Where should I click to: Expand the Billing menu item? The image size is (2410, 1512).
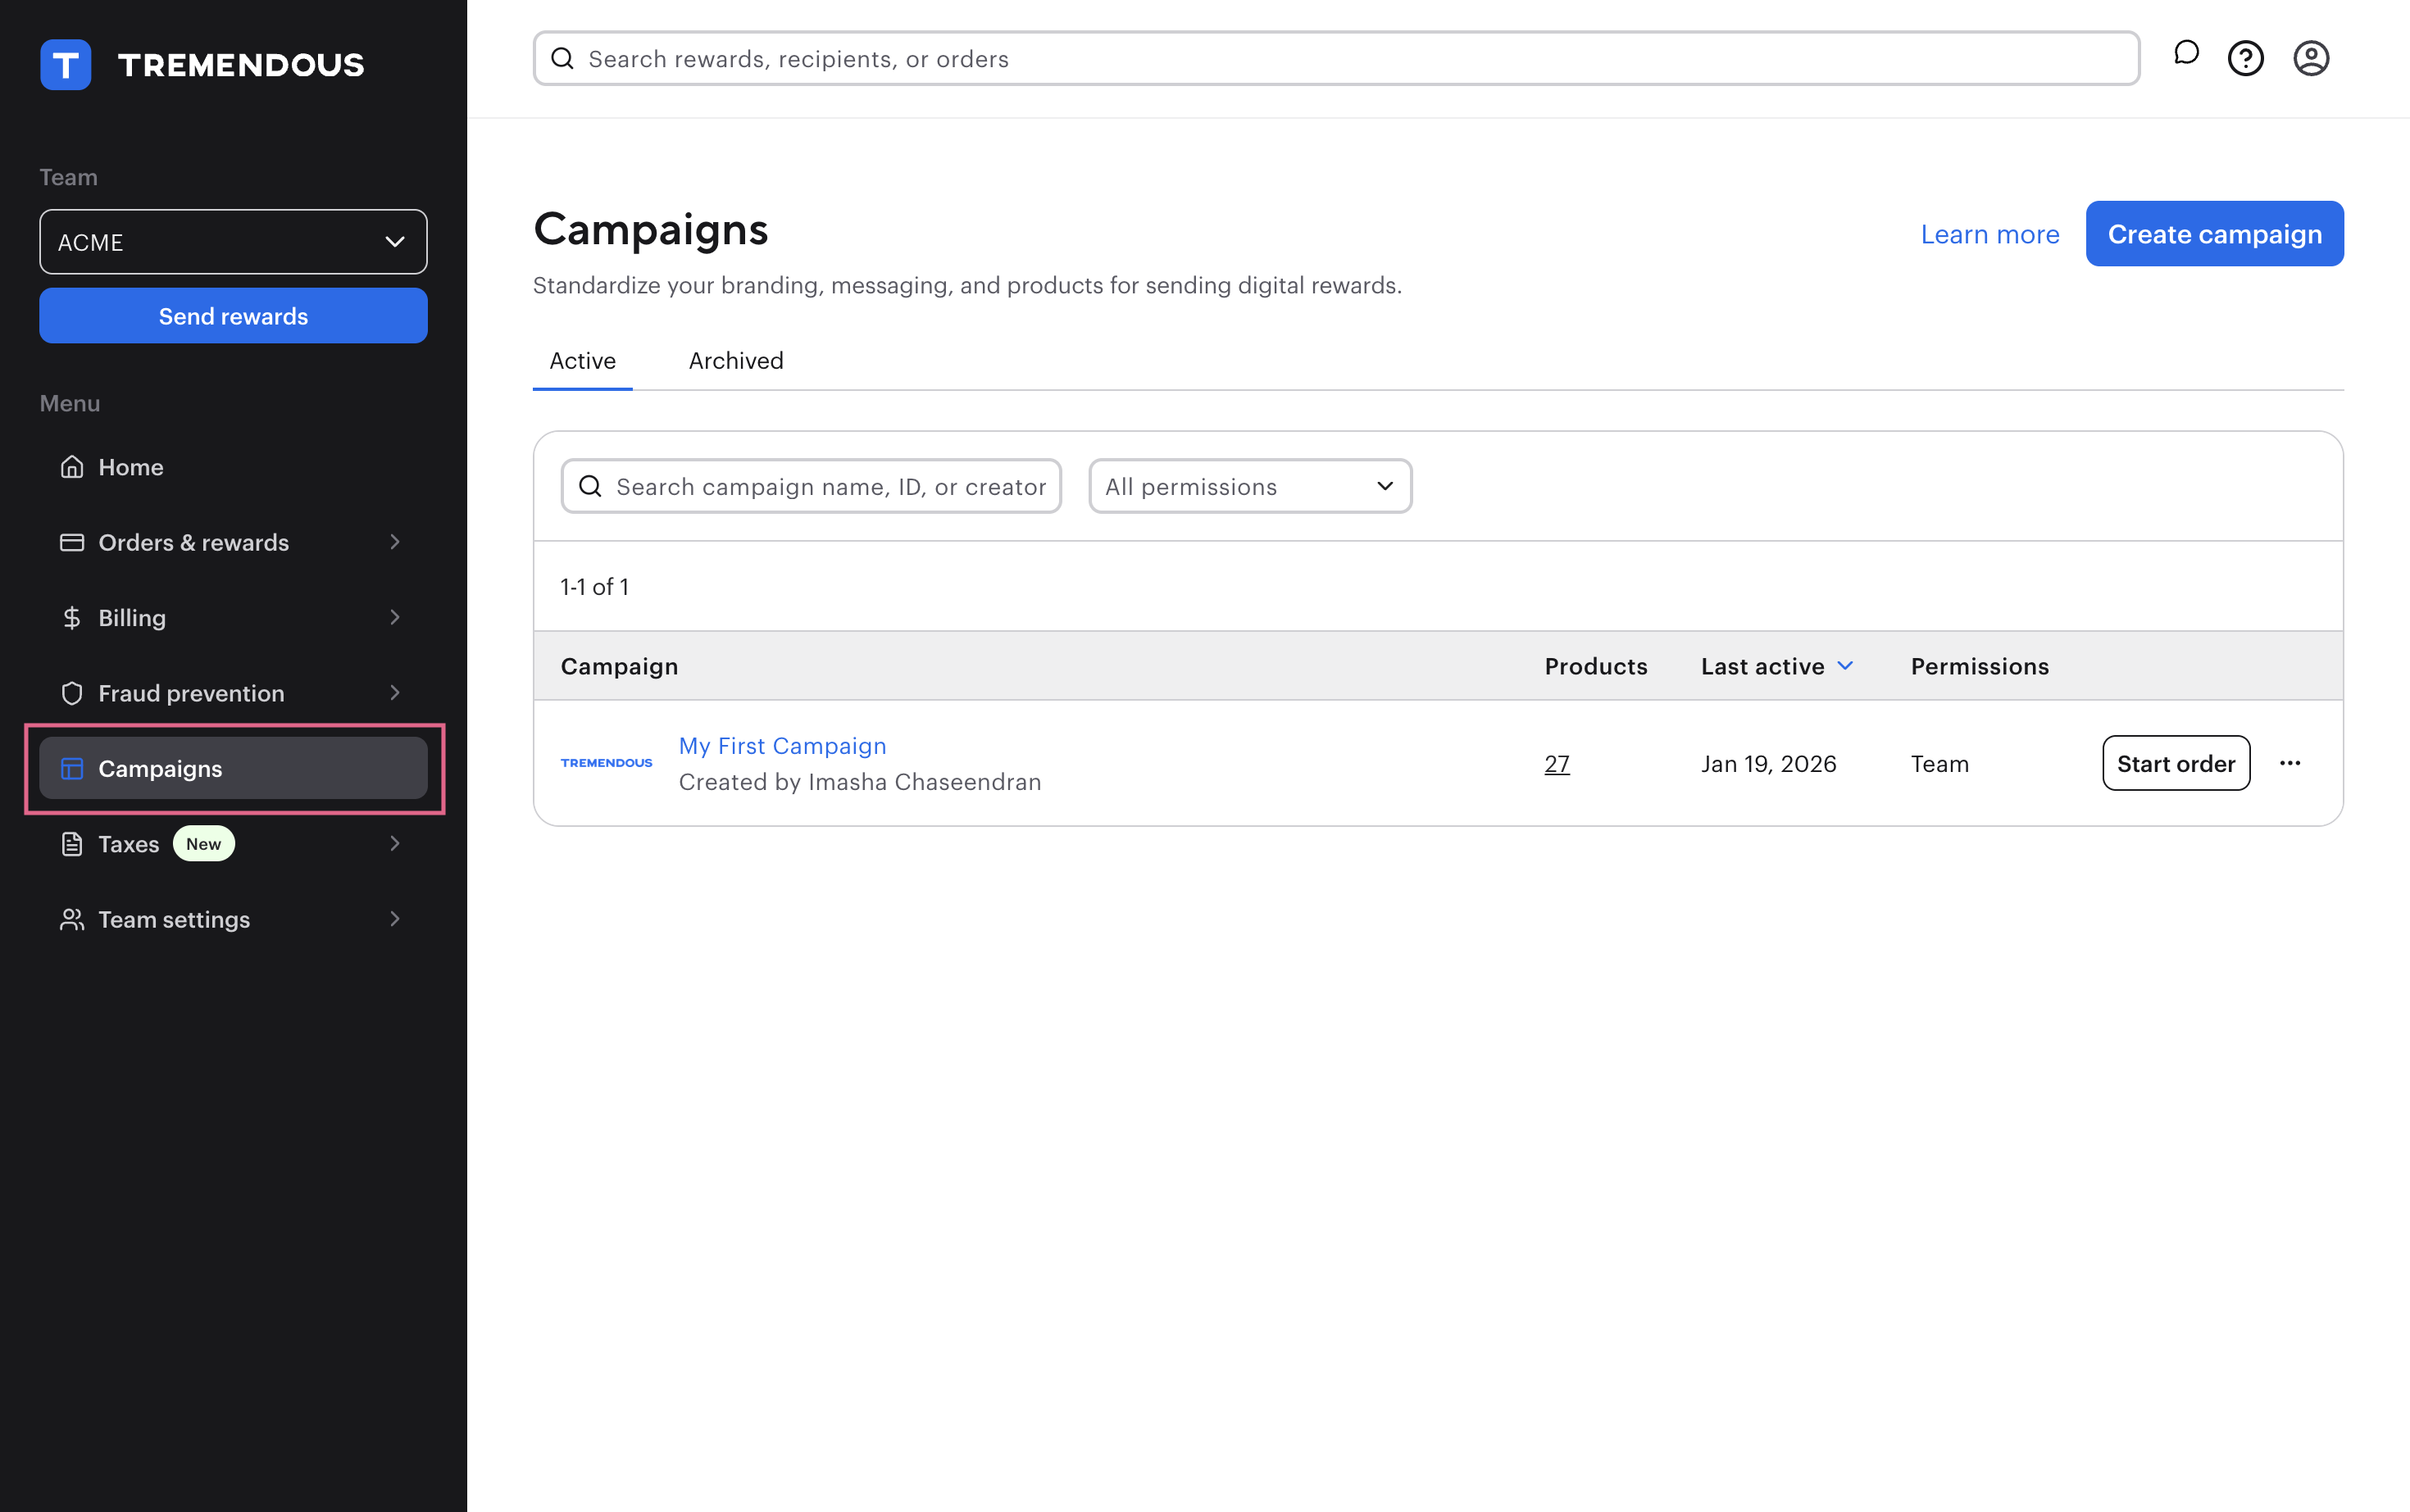233,618
